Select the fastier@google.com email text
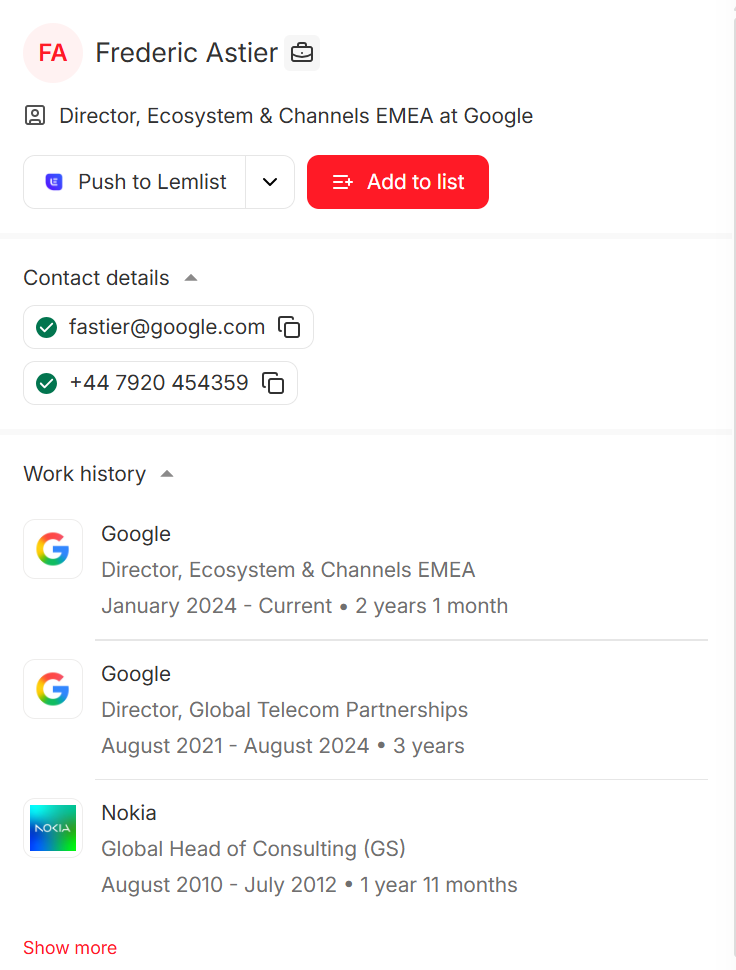 [167, 327]
